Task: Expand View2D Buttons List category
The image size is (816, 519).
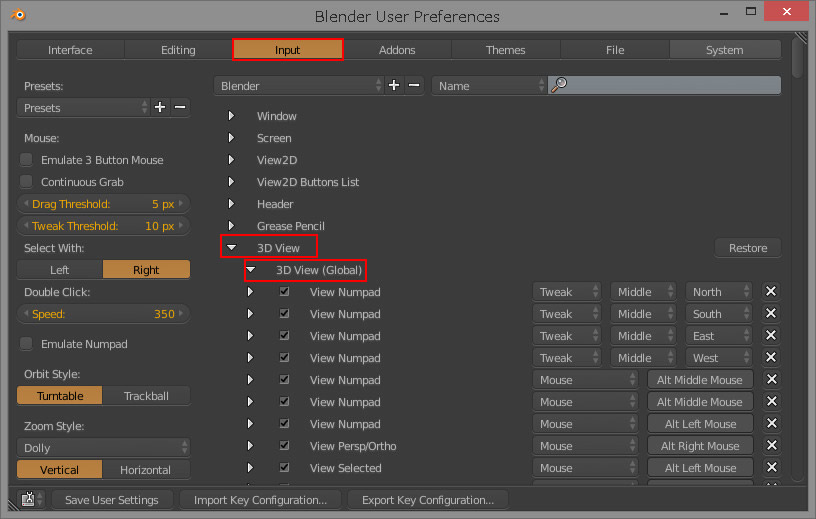Action: [x=231, y=181]
